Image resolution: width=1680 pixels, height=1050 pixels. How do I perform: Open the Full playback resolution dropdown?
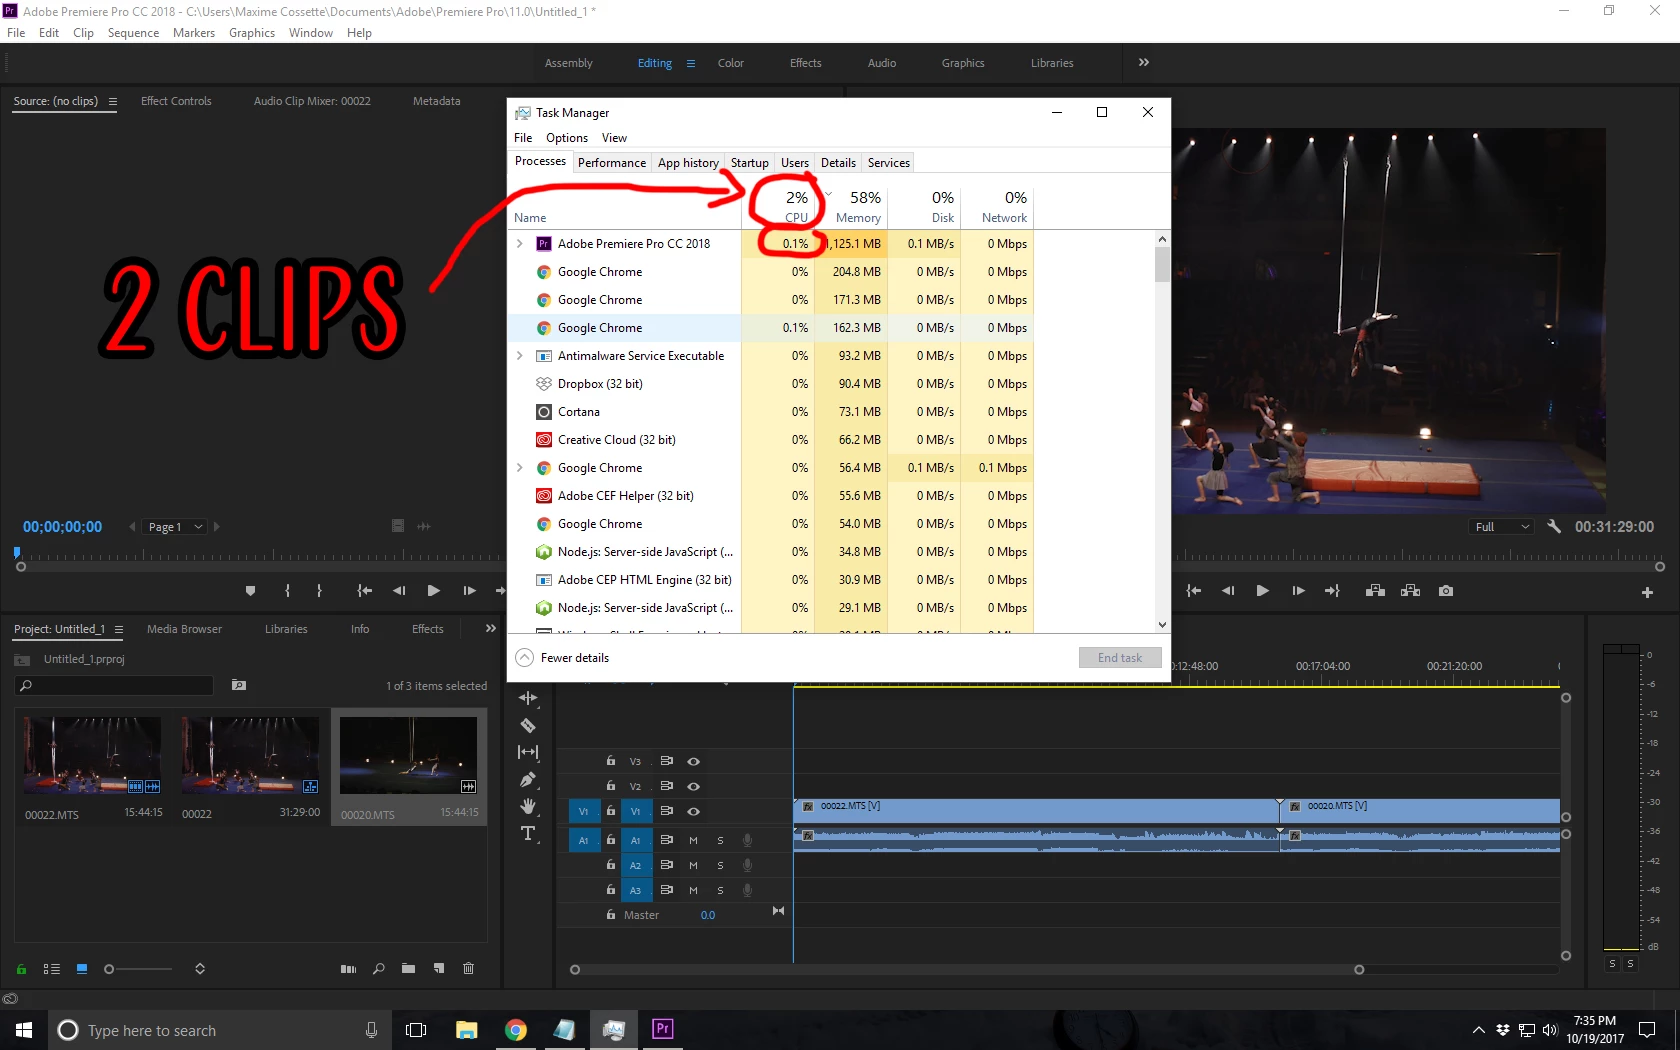[x=1502, y=527]
